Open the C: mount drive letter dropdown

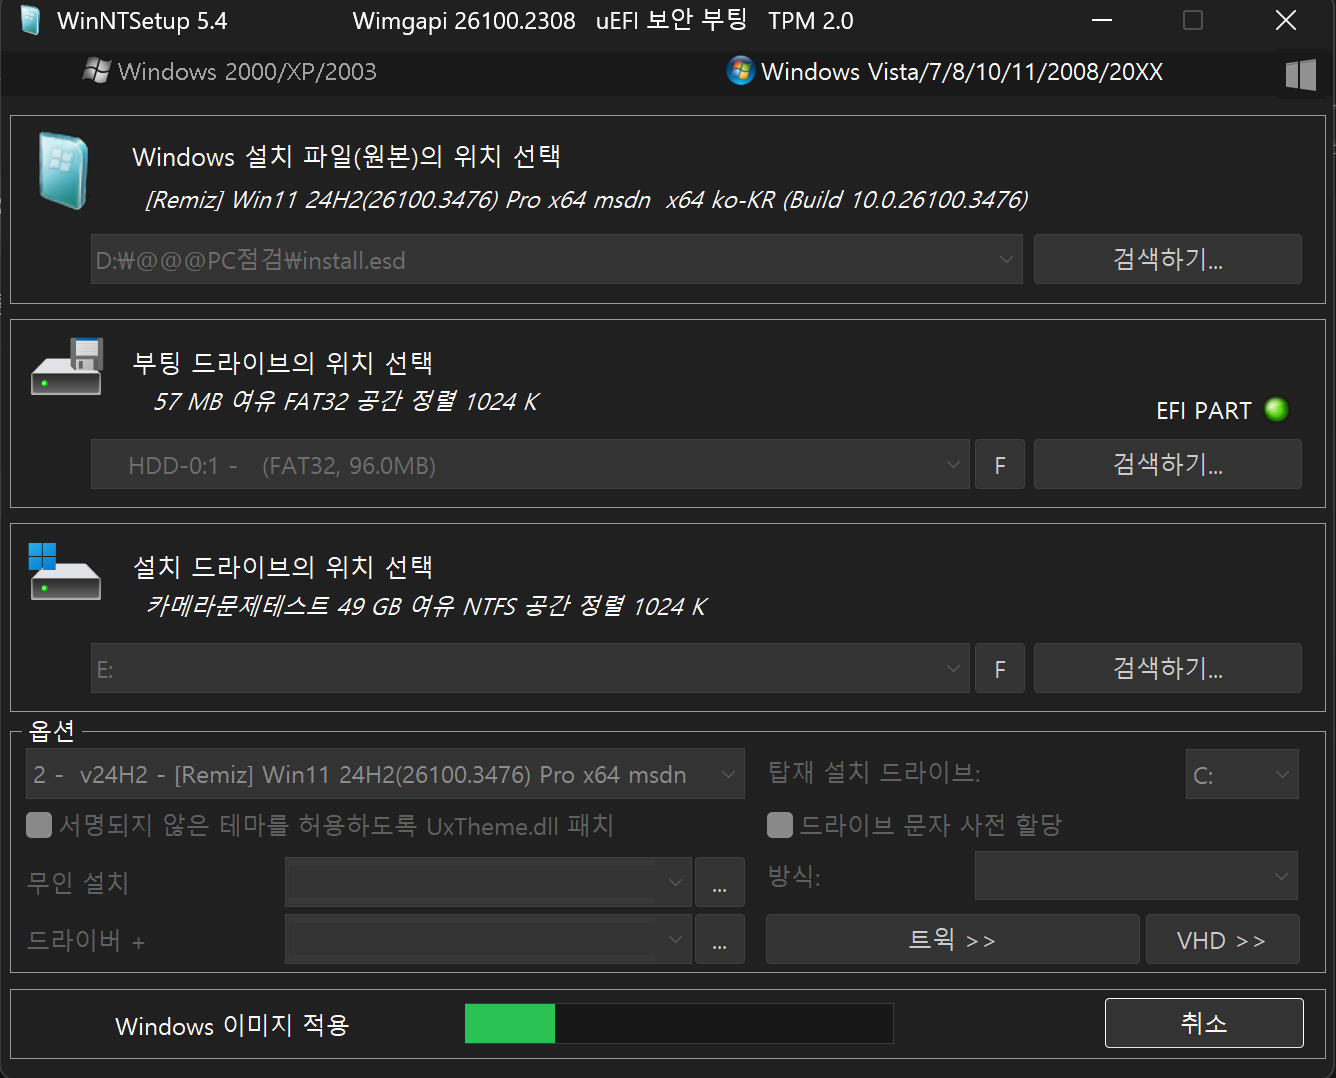(x=1242, y=775)
